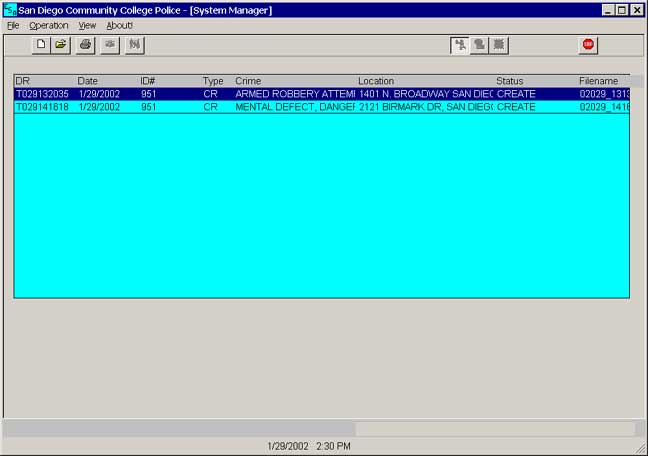
Task: Open the Operation menu
Action: [49, 26]
